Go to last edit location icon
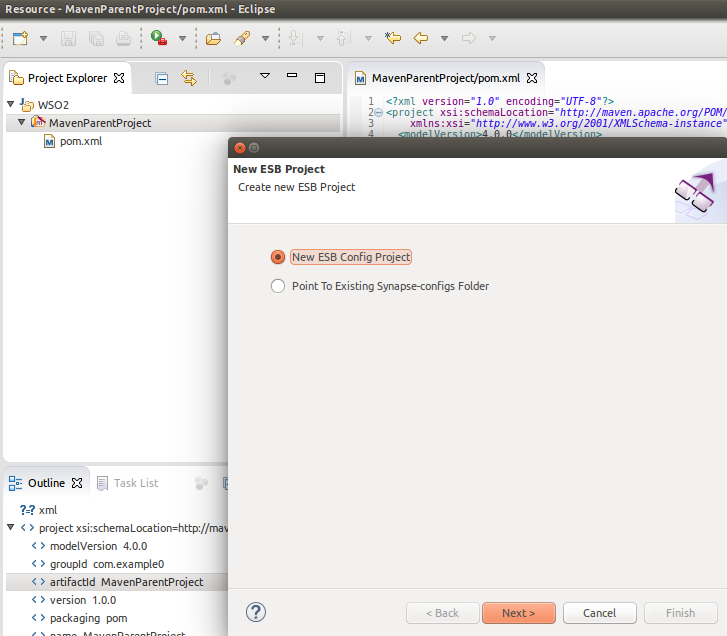 (x=393, y=39)
